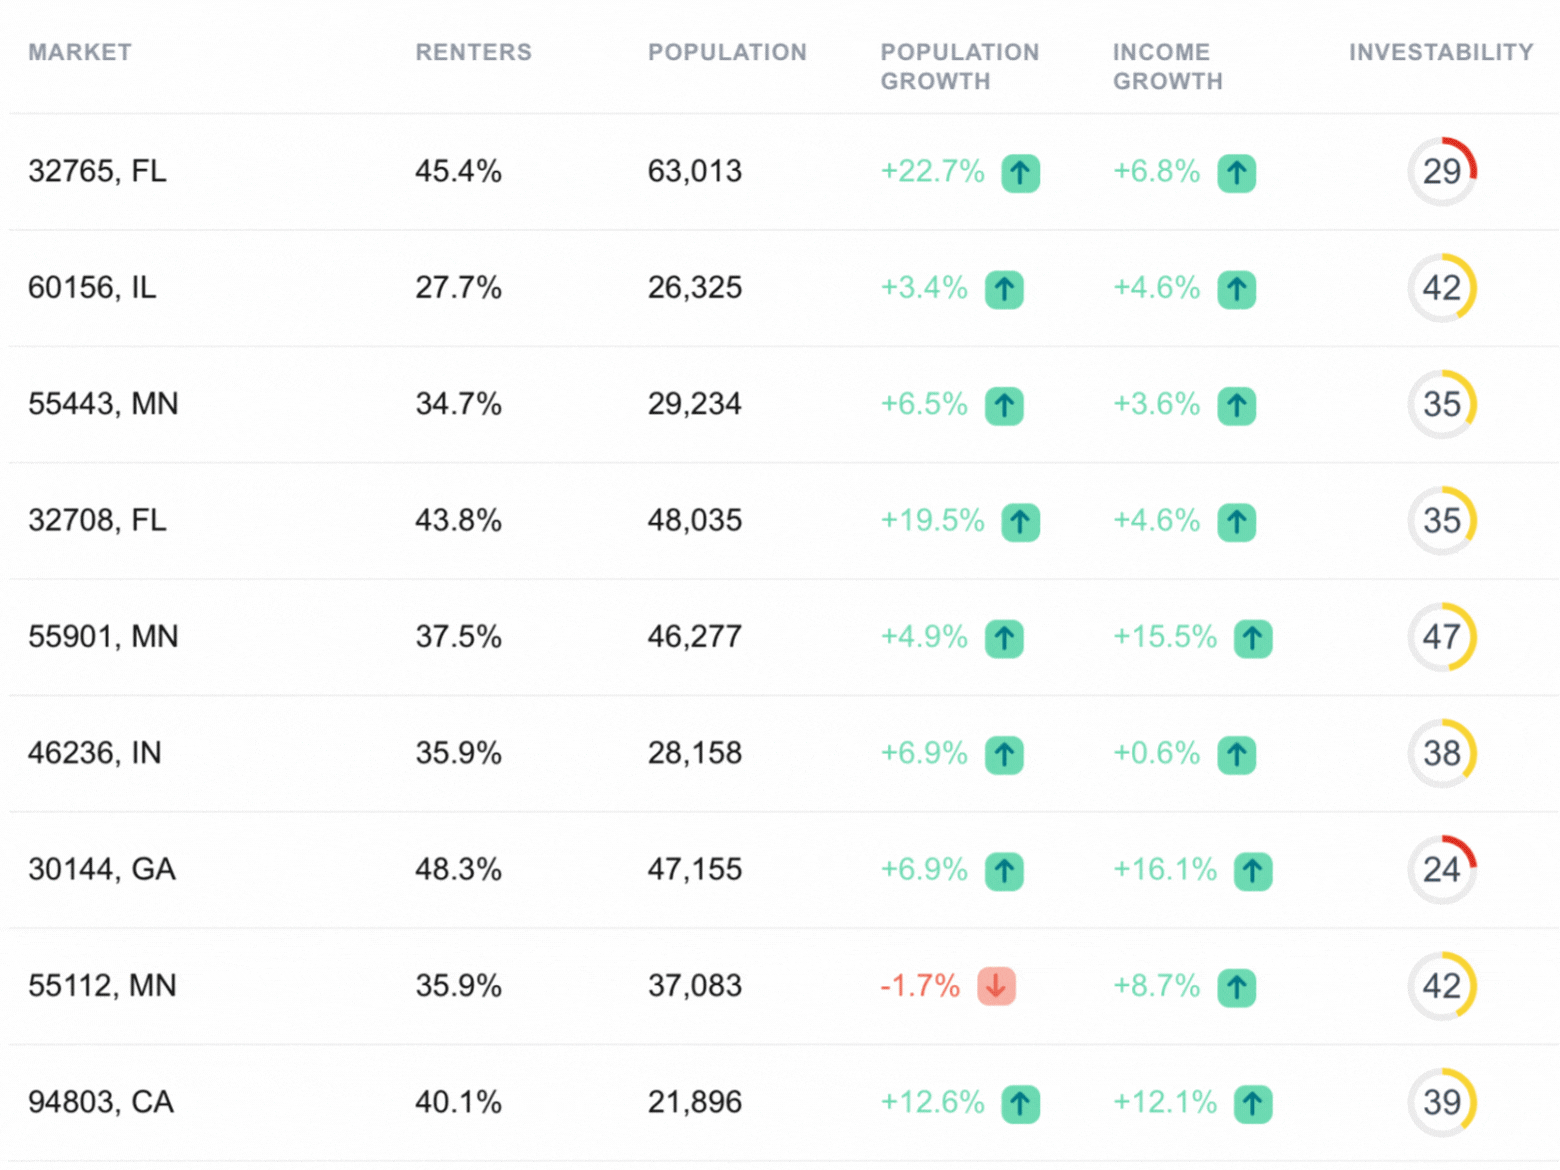The height and width of the screenshot is (1170, 1560).
Task: Click the income growth up arrow for 60156, IL
Action: [x=1236, y=289]
